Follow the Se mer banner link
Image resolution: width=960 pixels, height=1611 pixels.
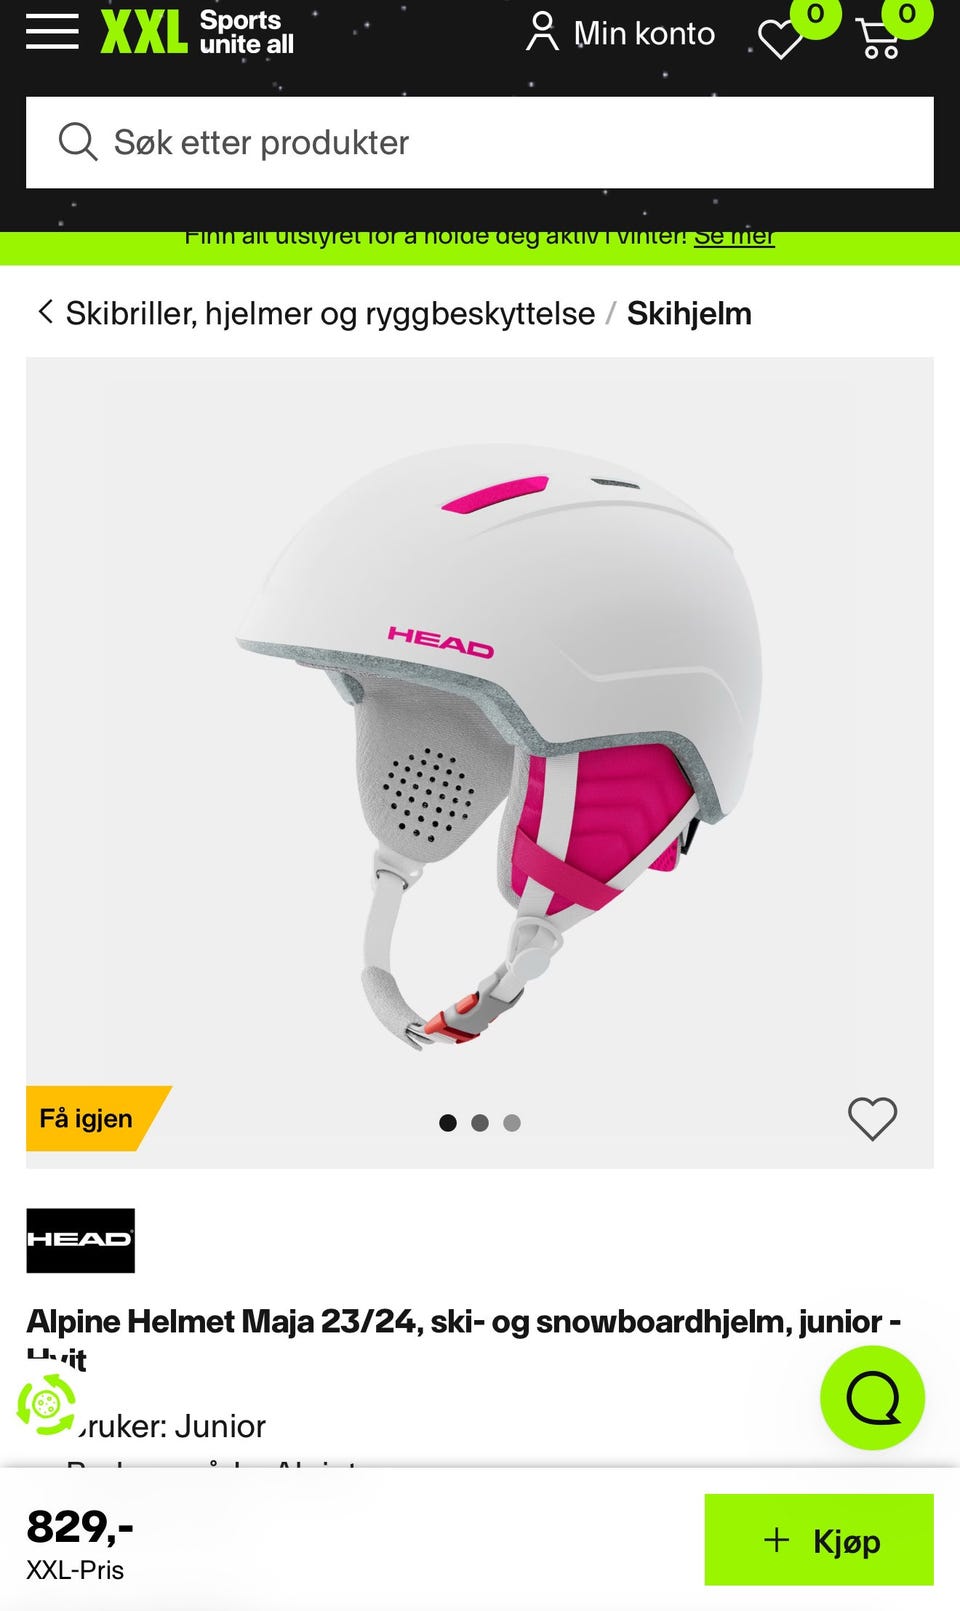[x=734, y=237]
